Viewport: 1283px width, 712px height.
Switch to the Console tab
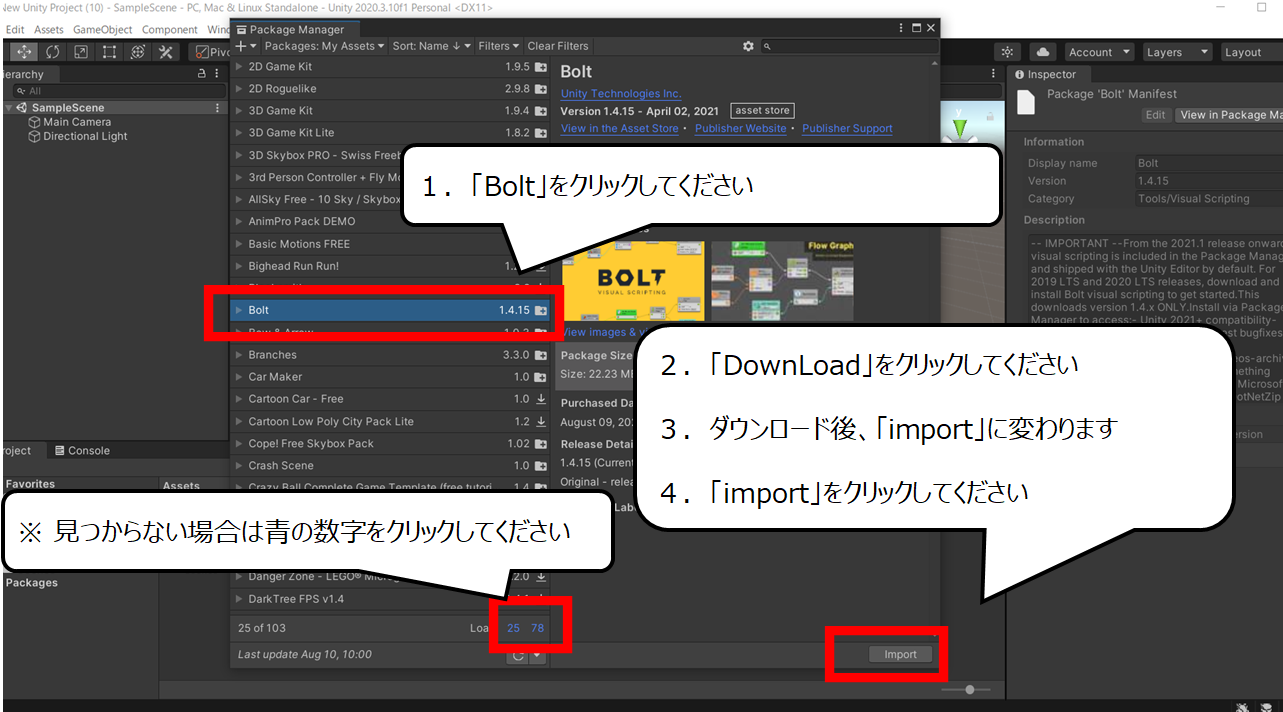81,451
